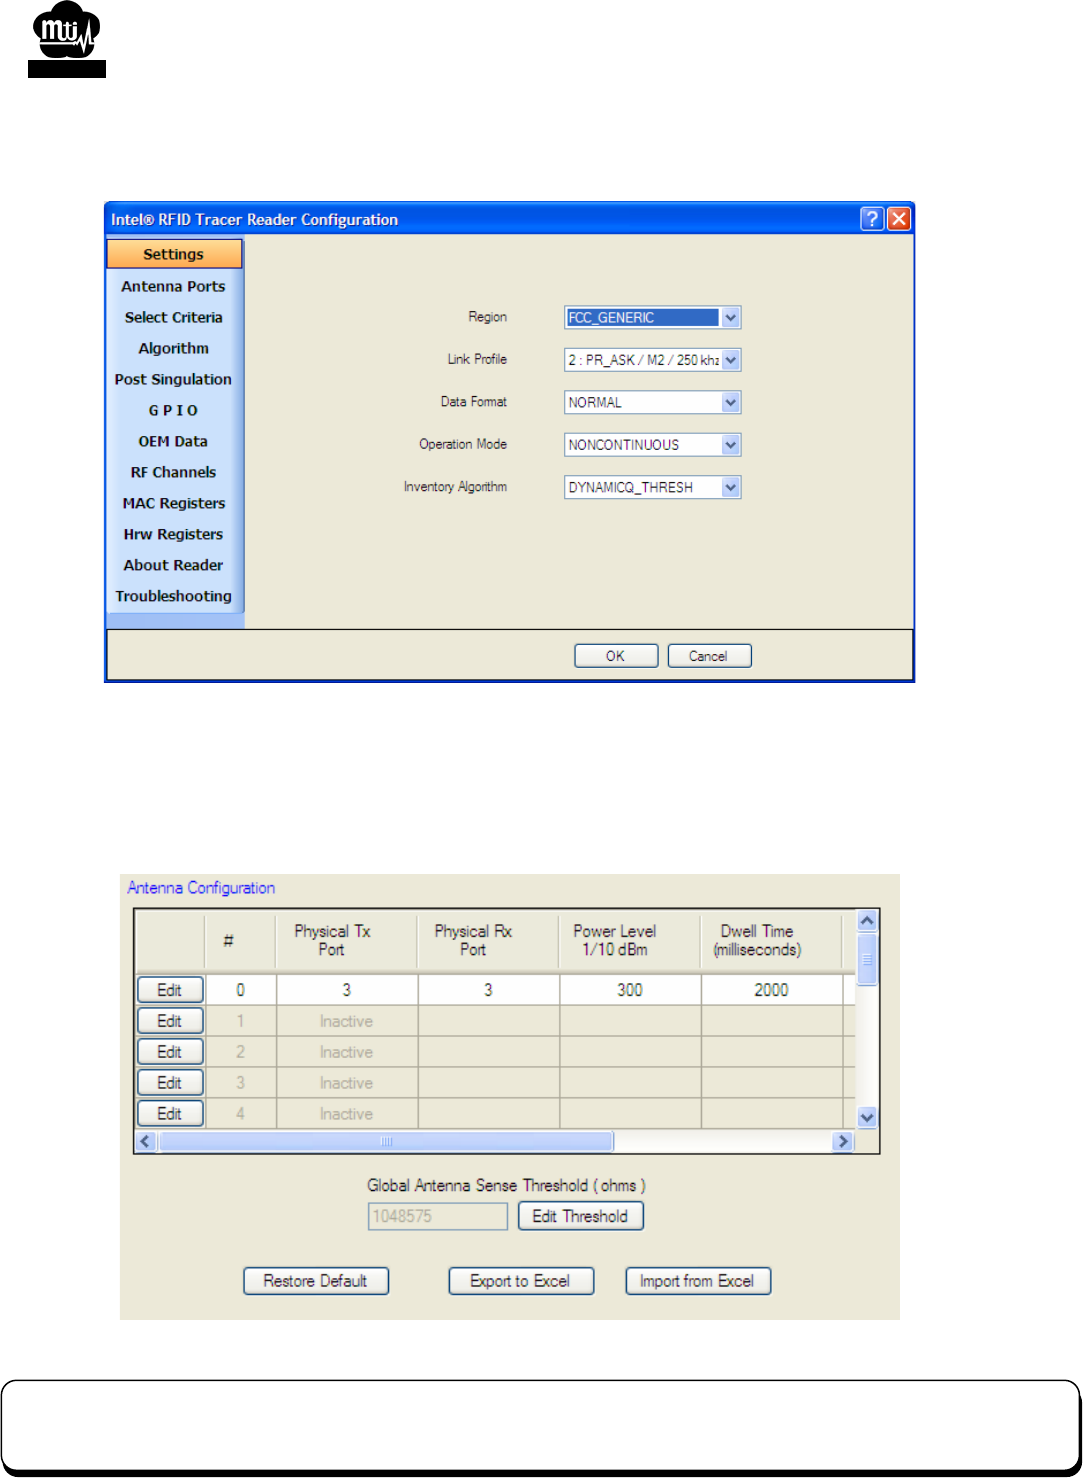1083x1478 pixels.
Task: Open the Post Singulation section
Action: click(174, 379)
